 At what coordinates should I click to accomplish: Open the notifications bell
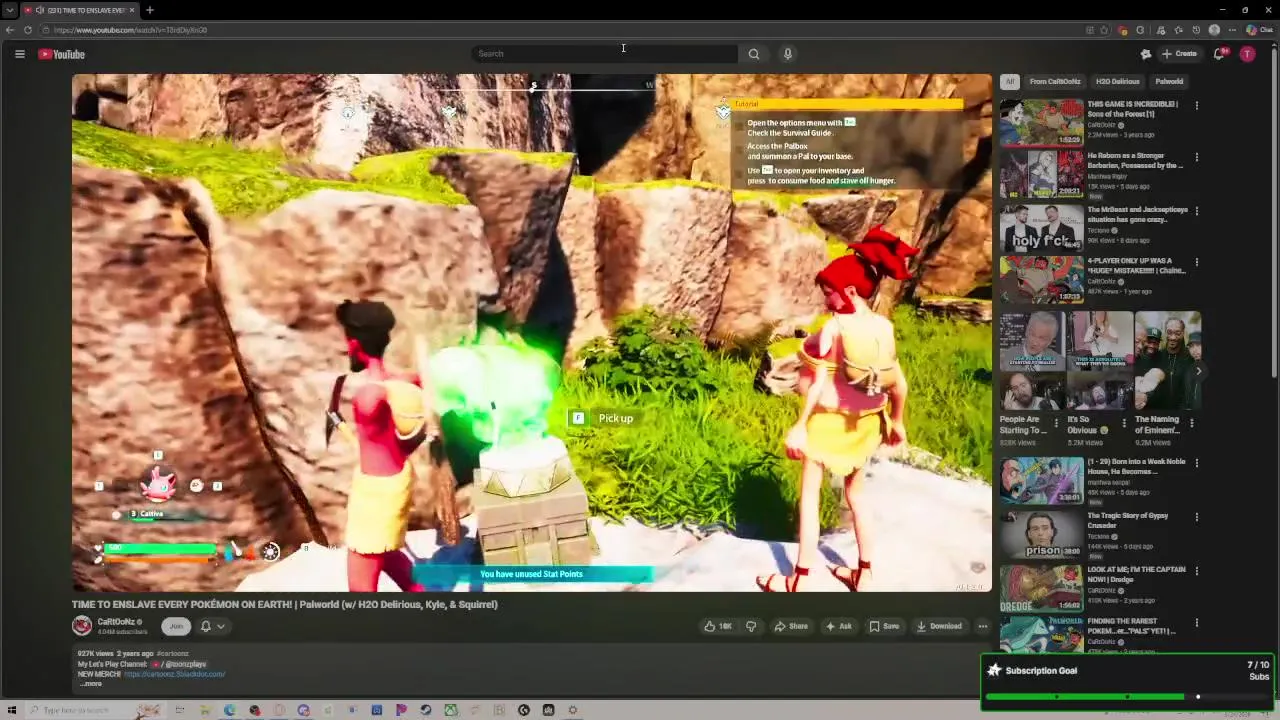pyautogui.click(x=1219, y=54)
